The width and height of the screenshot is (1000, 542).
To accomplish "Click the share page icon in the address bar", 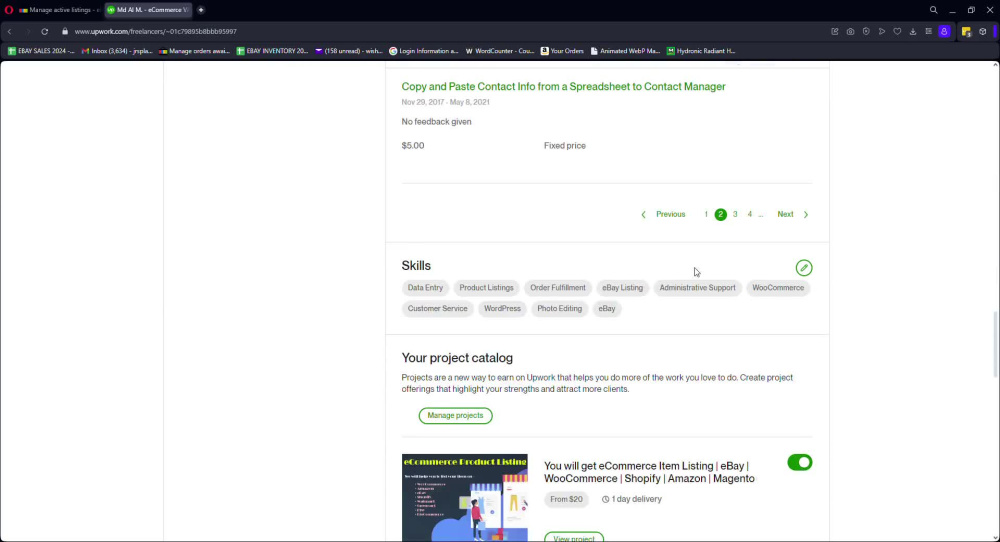I will [x=835, y=31].
